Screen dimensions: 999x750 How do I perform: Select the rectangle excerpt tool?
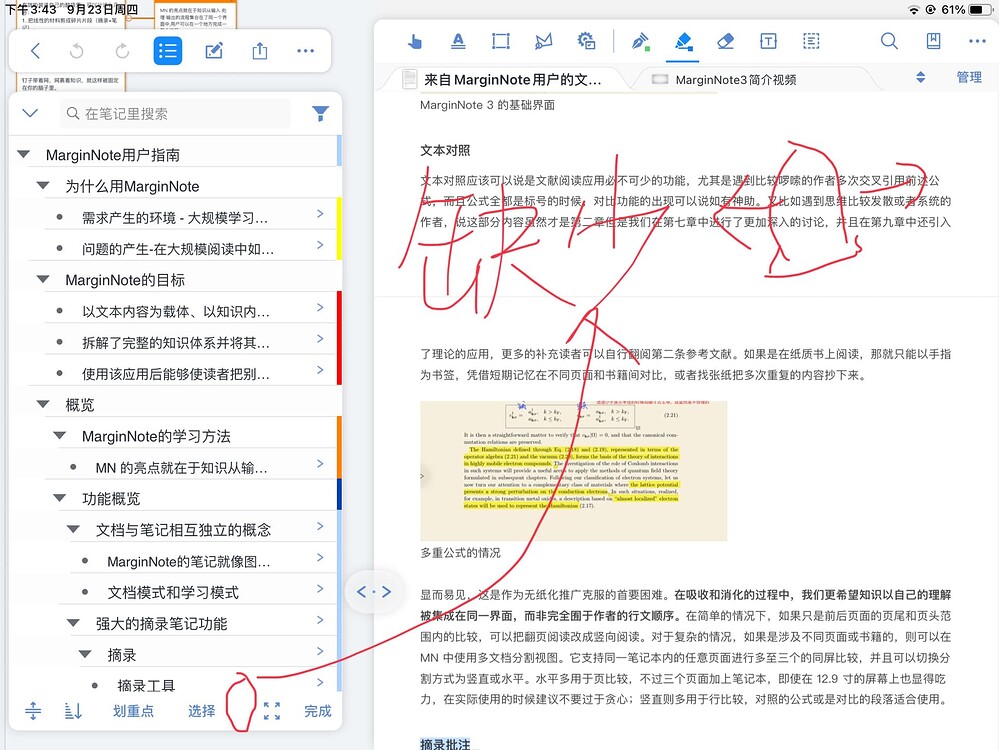(501, 41)
